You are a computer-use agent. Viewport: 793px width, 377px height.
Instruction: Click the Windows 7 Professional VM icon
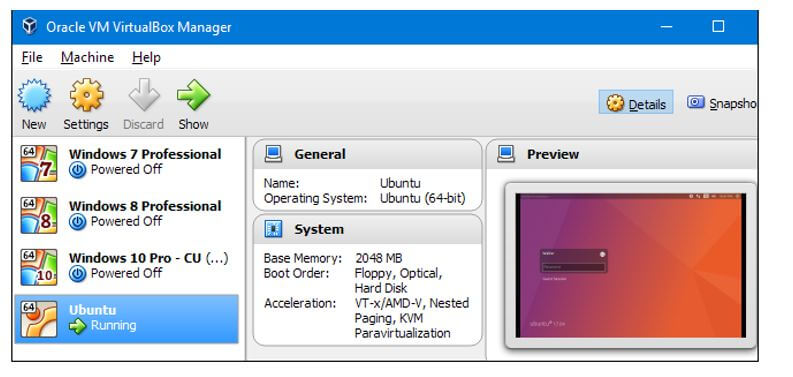tap(39, 163)
